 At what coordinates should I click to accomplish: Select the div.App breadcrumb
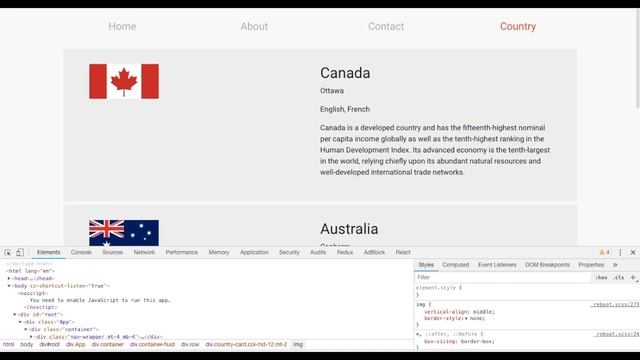76,344
